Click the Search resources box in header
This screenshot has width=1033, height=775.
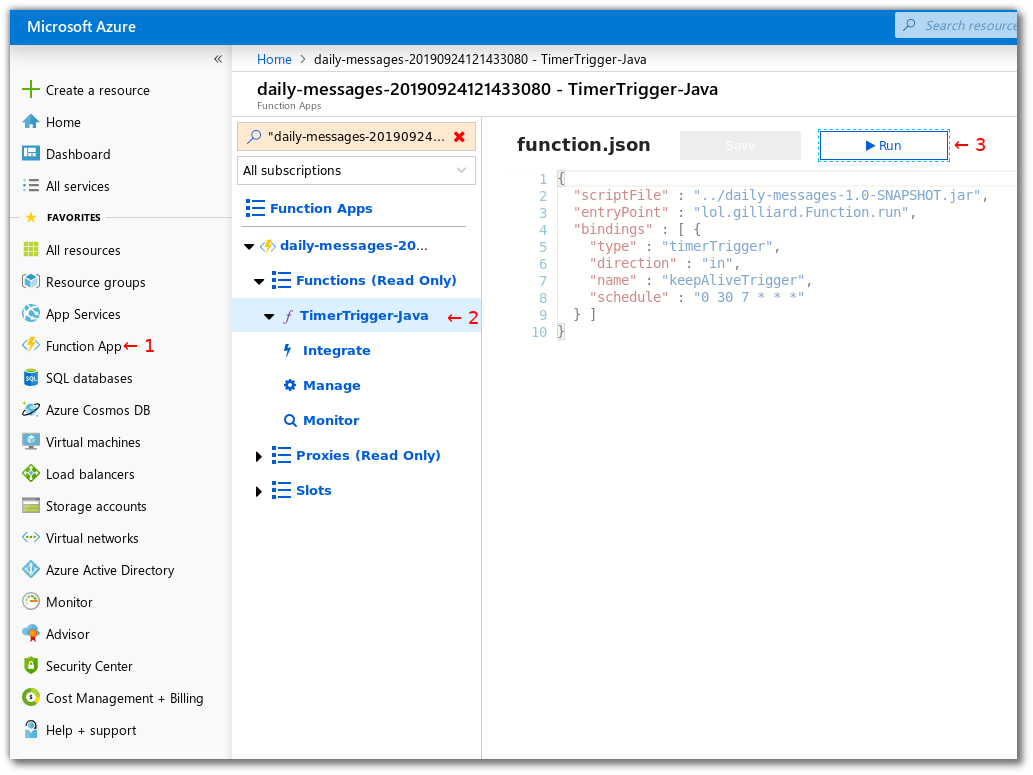point(956,25)
